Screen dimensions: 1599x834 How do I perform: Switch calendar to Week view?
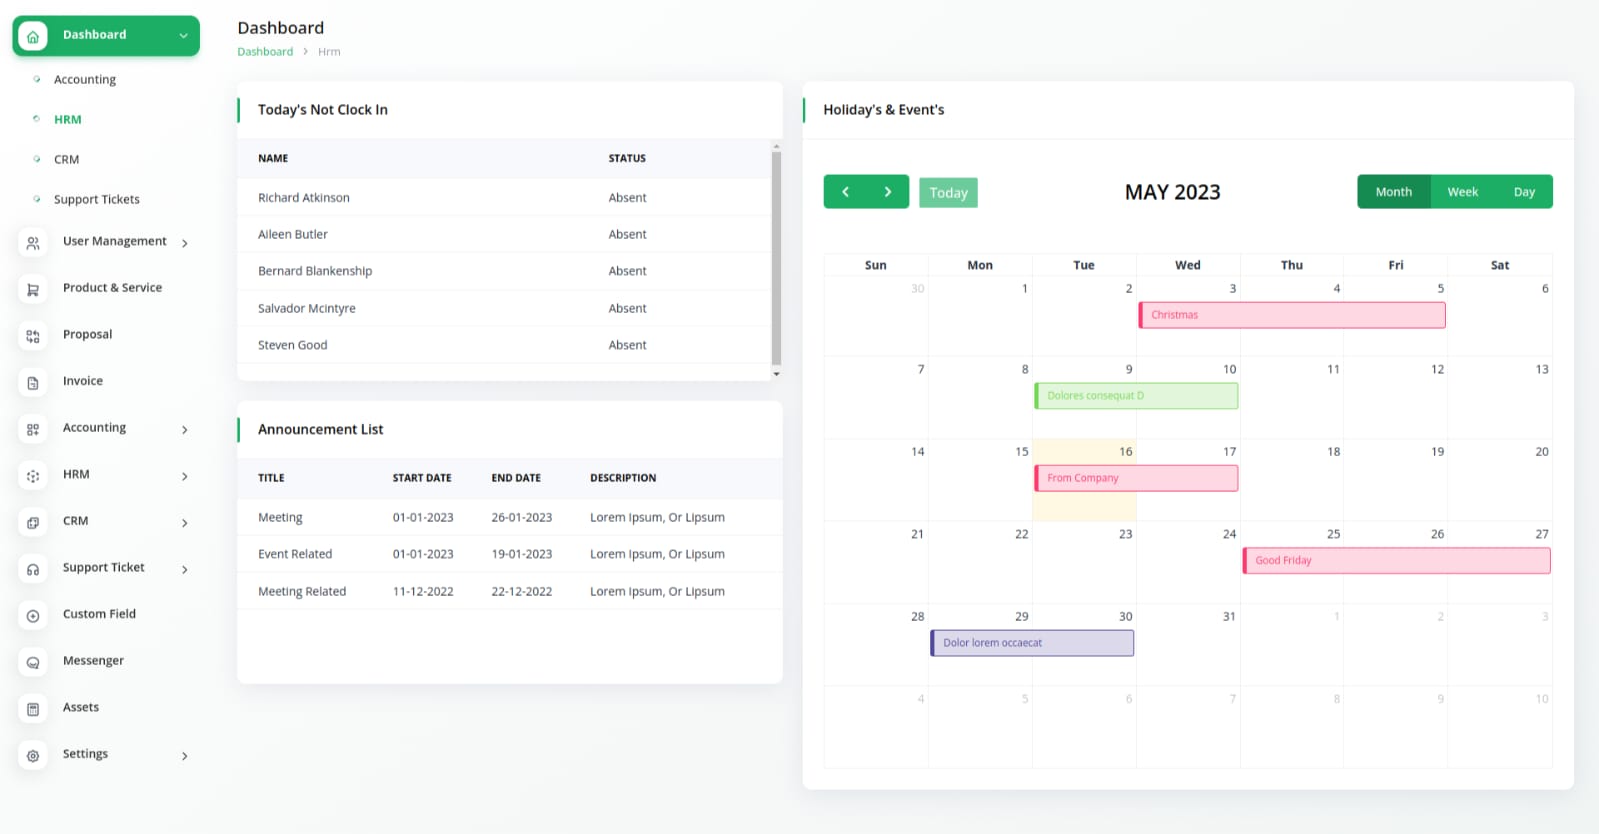tap(1462, 192)
